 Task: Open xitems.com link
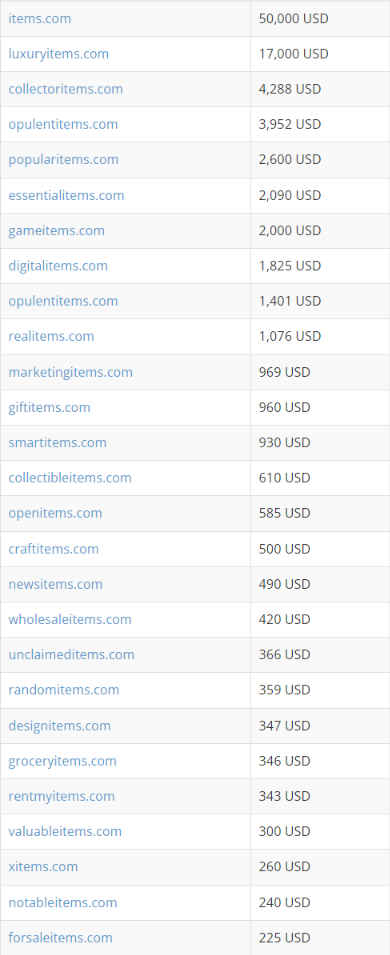click(43, 867)
